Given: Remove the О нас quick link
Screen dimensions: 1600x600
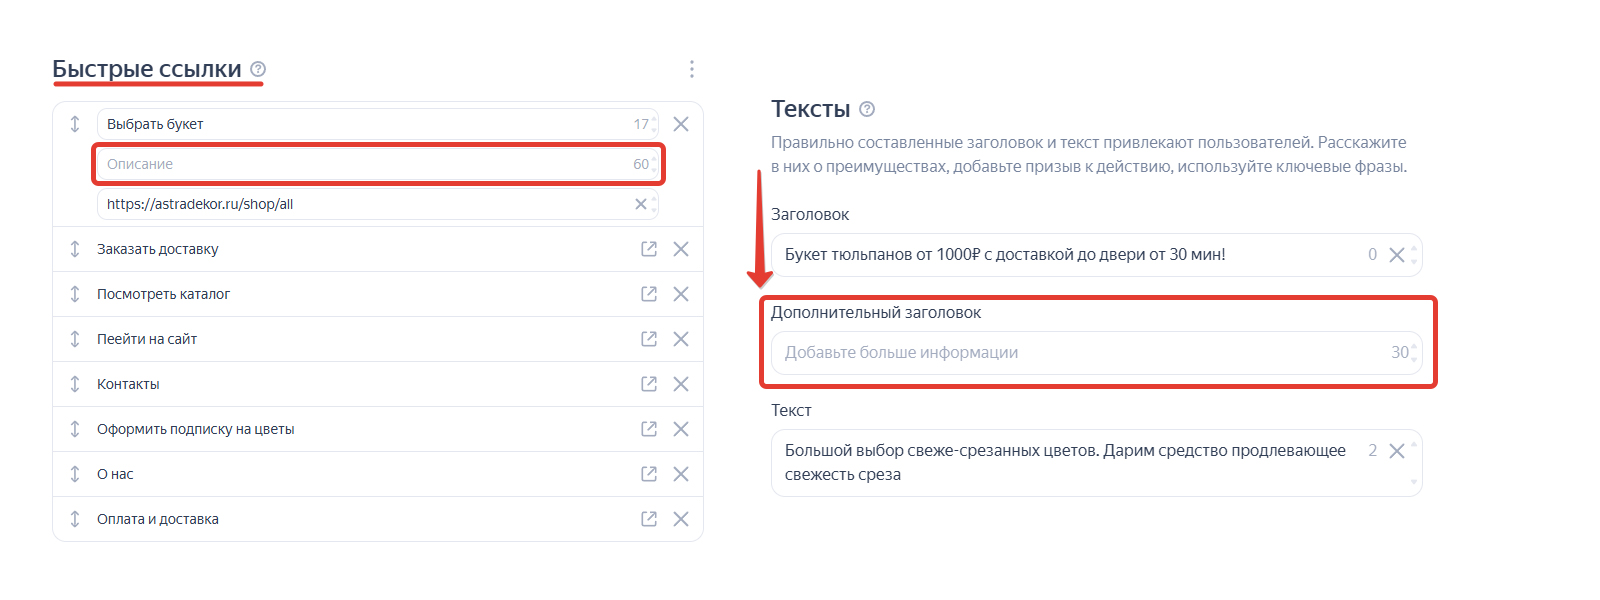Looking at the screenshot, I should tap(681, 474).
